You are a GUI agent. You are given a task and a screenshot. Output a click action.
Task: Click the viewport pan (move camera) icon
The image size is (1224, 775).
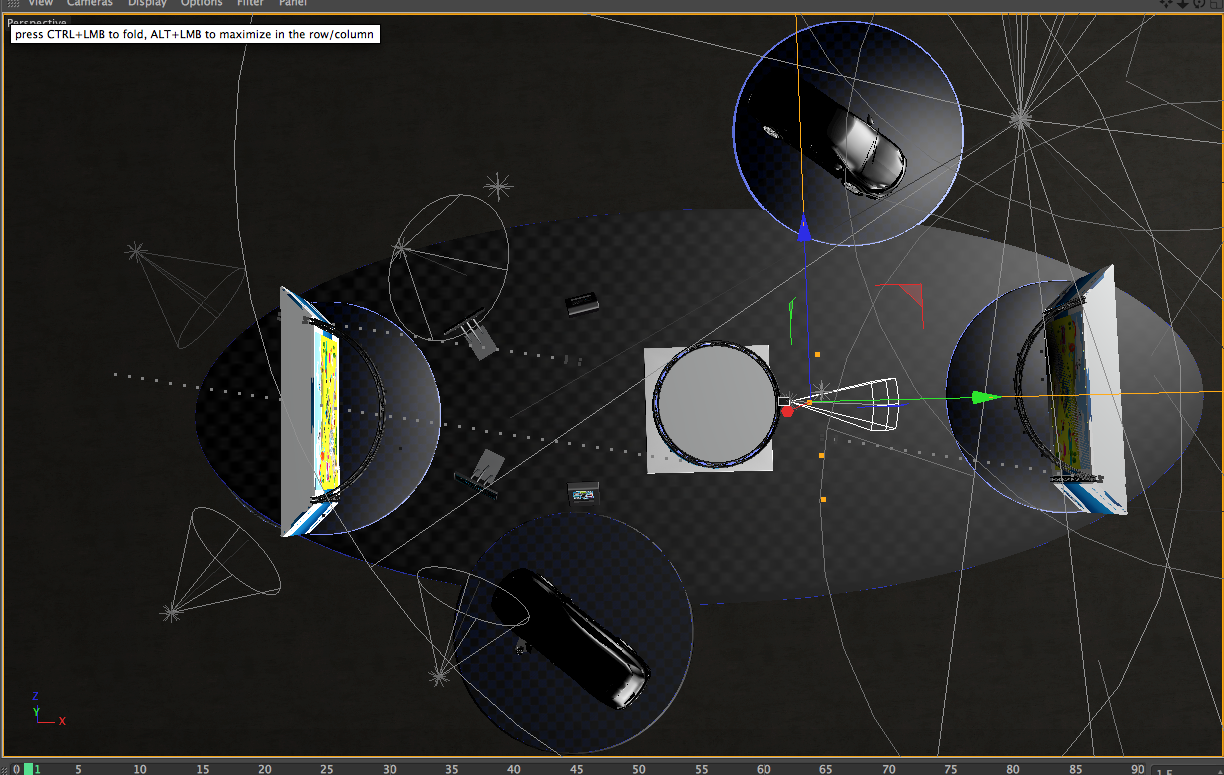coord(1167,4)
